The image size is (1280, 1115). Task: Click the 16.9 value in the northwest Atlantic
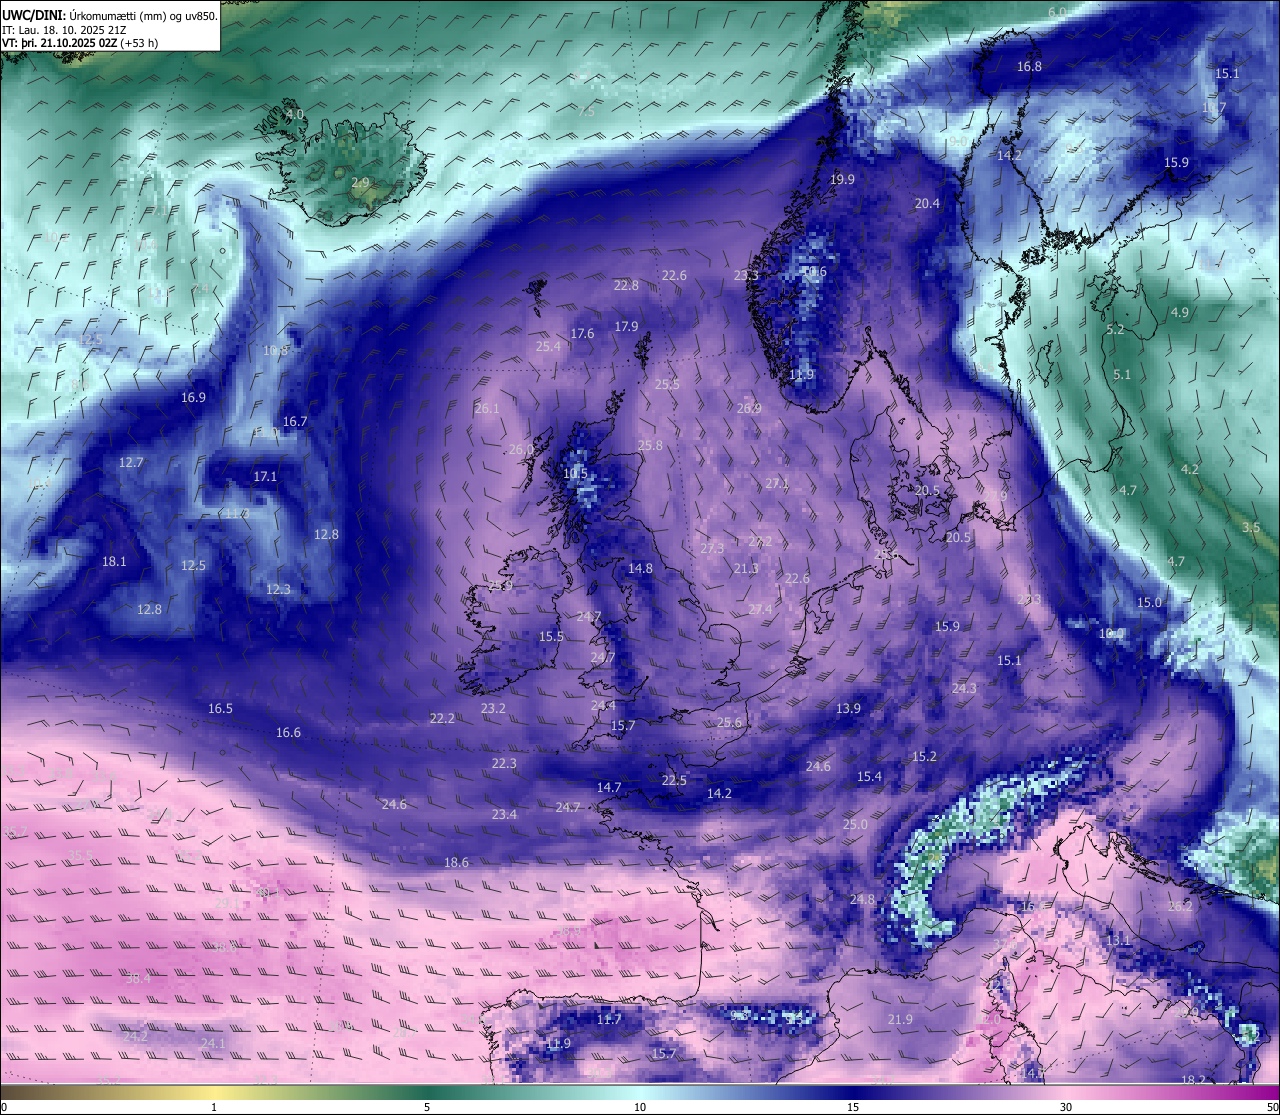(x=193, y=397)
